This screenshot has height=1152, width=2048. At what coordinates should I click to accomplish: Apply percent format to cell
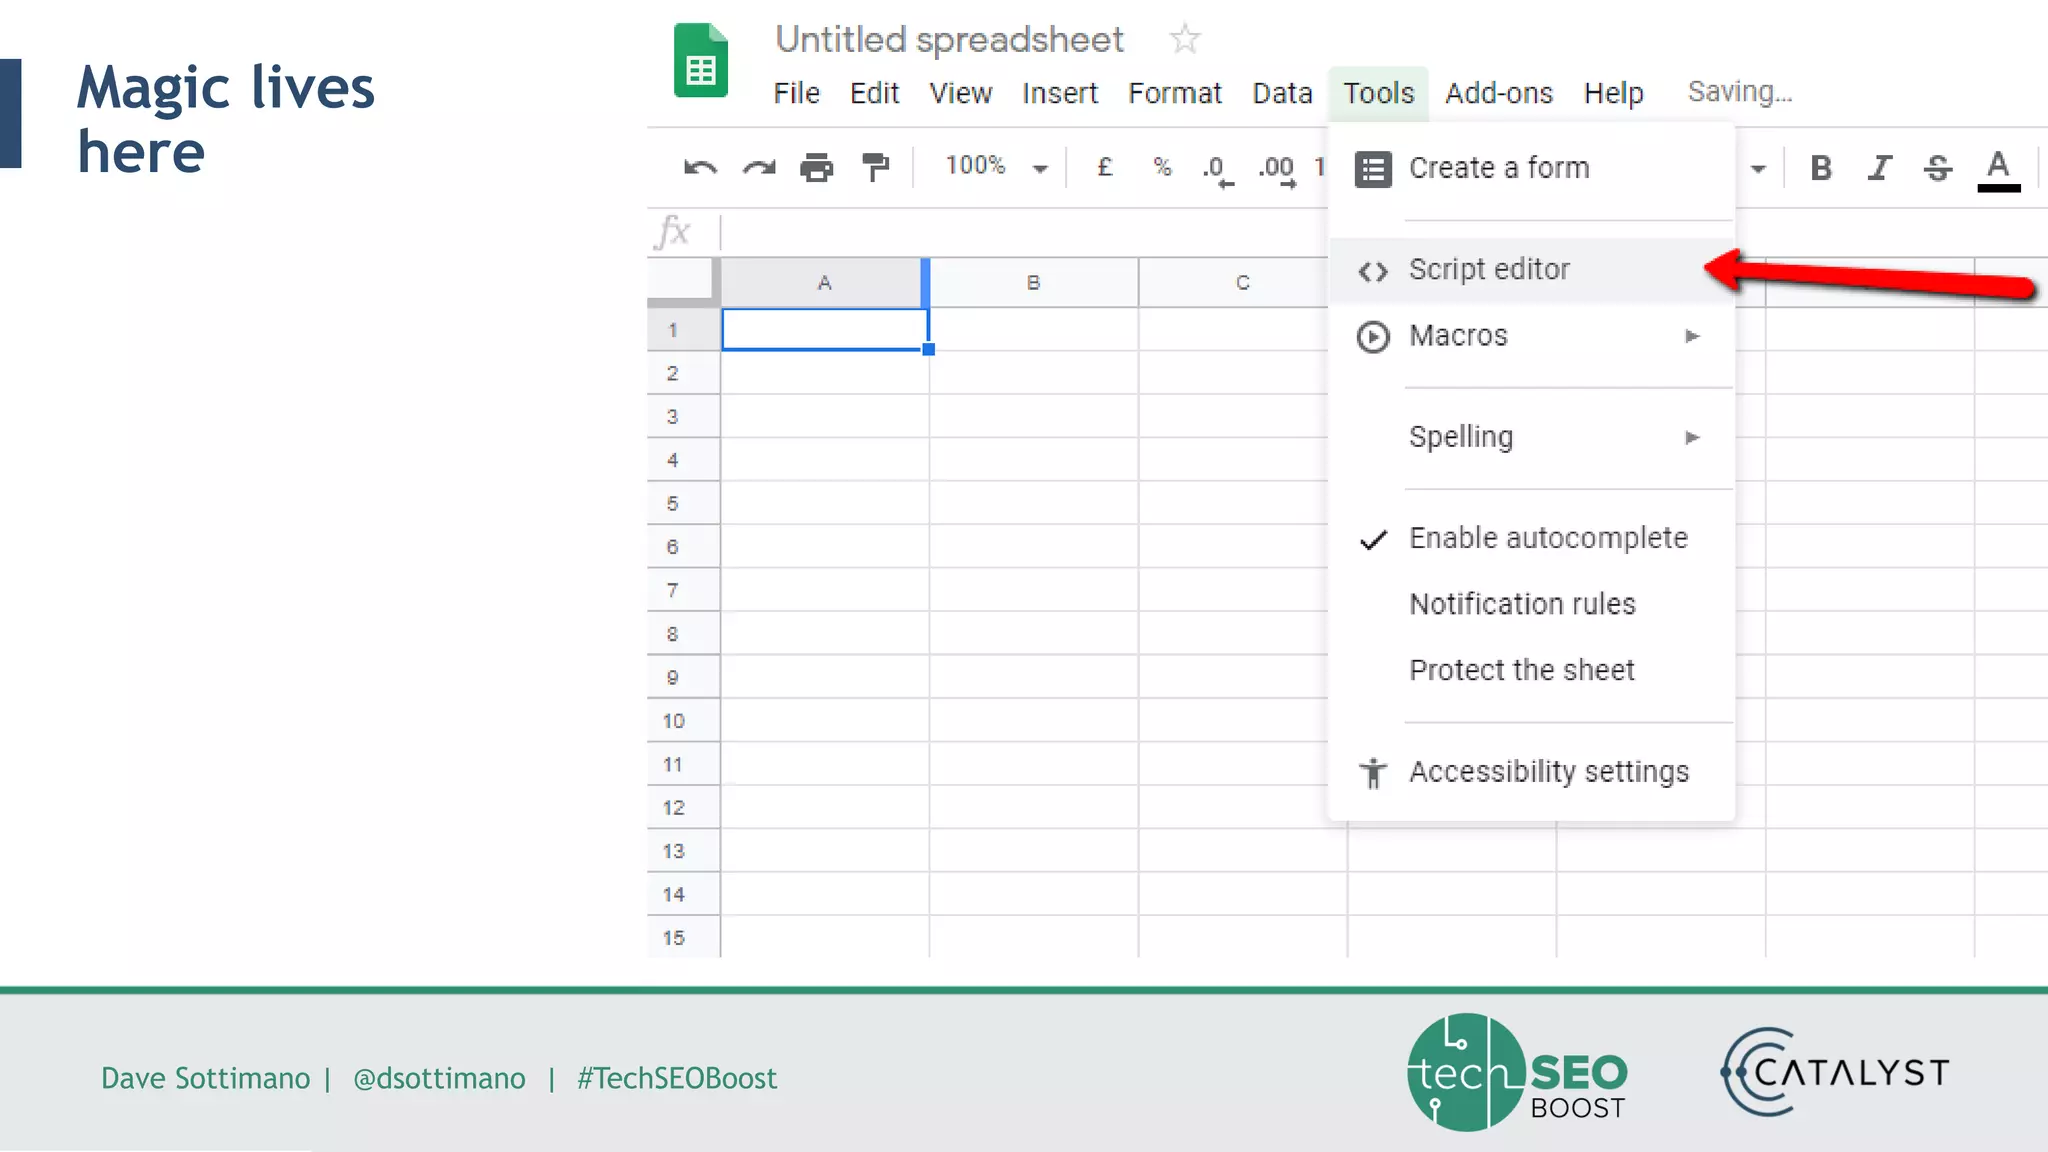[x=1162, y=167]
